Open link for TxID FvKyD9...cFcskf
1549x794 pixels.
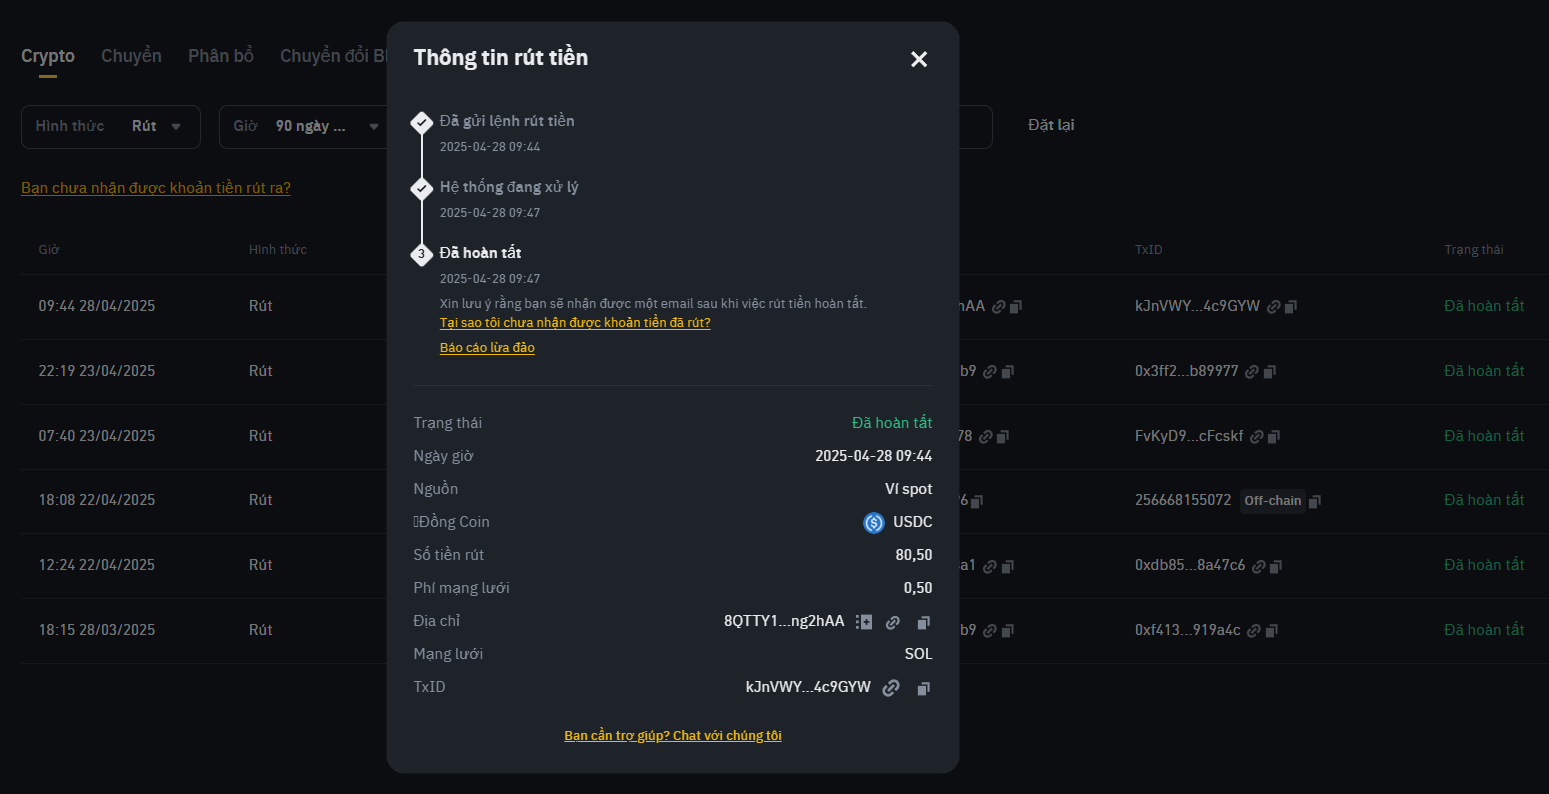point(1257,437)
